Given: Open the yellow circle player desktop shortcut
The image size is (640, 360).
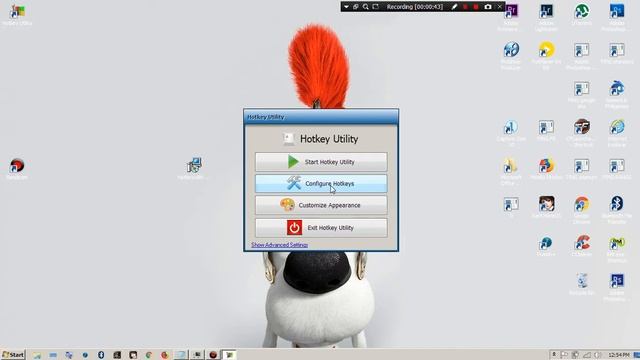Looking at the screenshot, I should 546,55.
